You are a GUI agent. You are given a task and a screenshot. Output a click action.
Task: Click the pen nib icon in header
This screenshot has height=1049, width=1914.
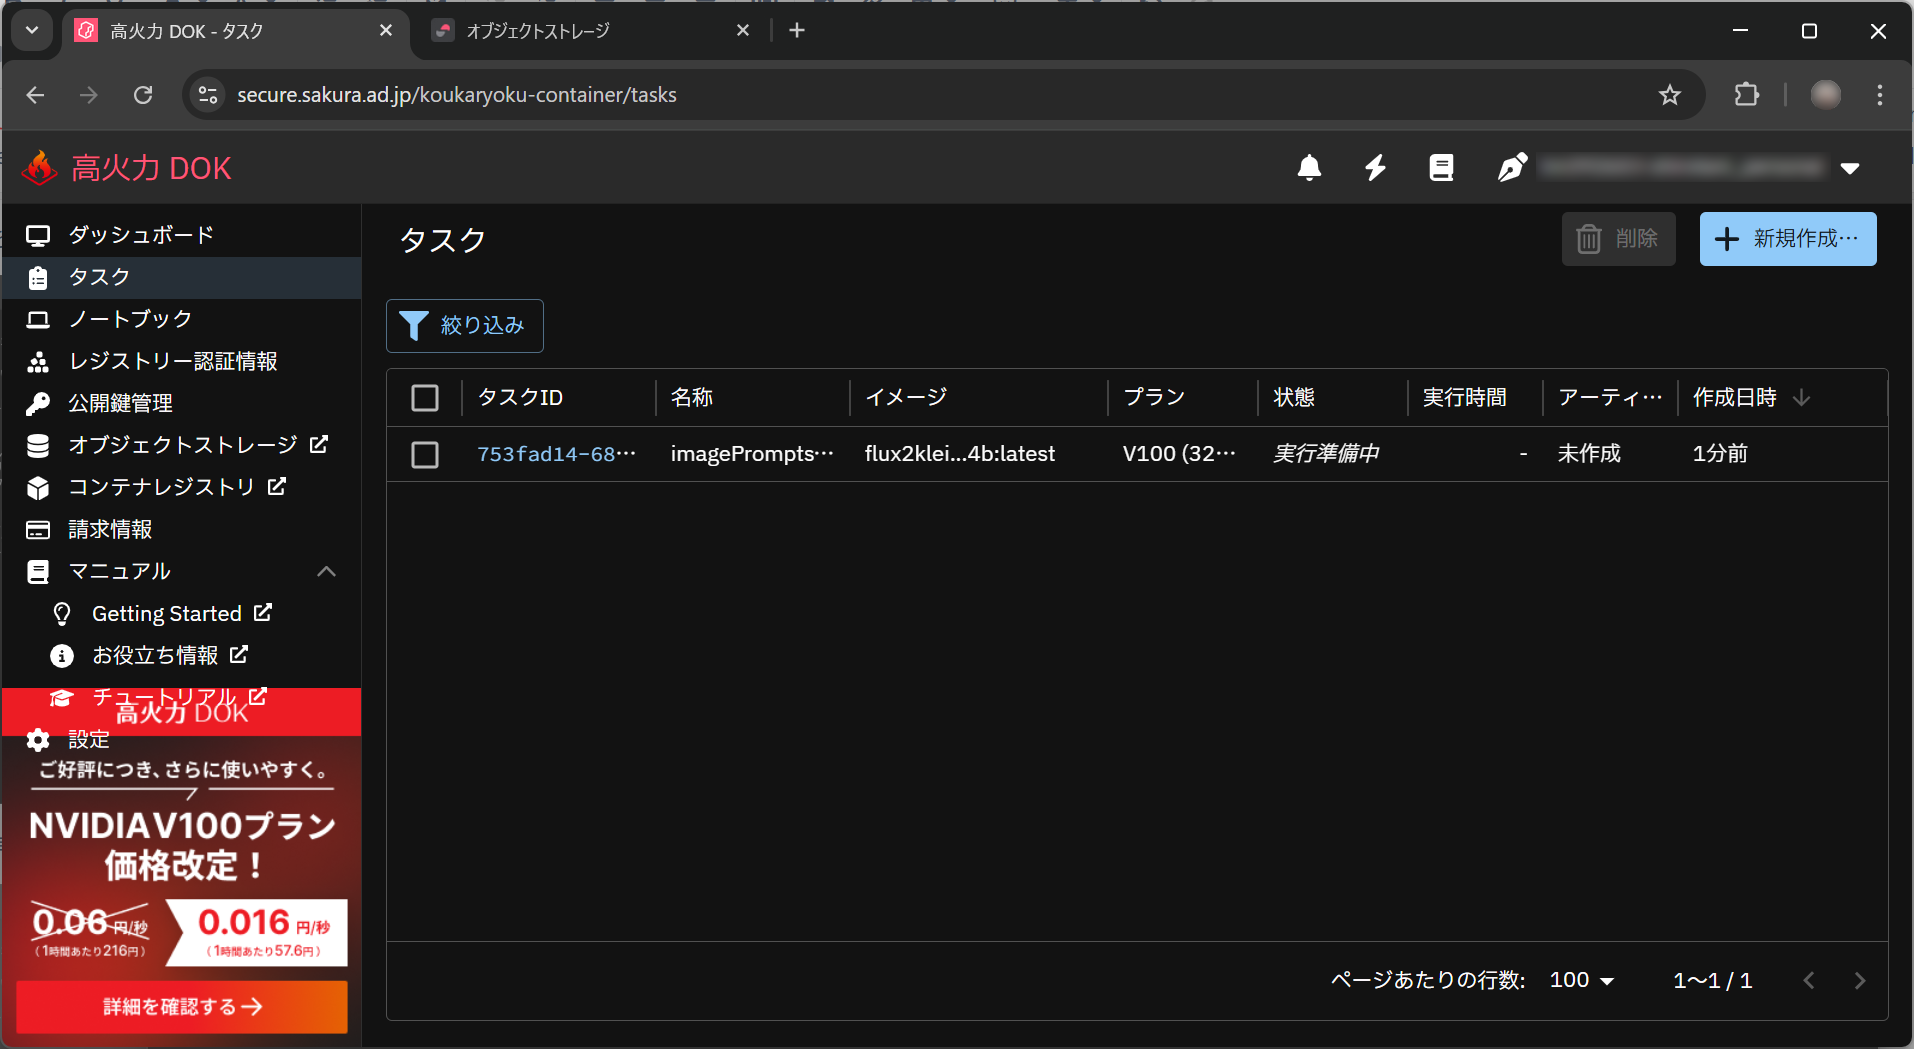[x=1511, y=168]
